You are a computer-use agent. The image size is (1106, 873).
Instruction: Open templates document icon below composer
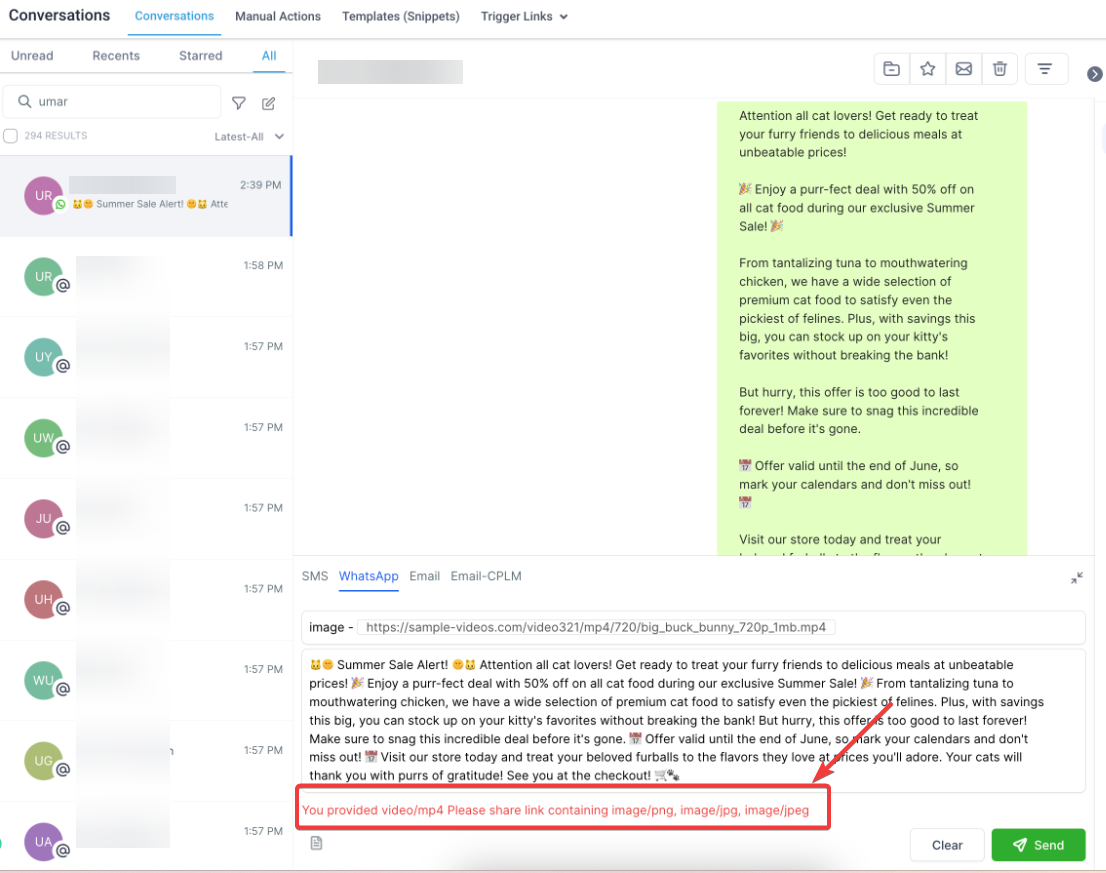click(x=317, y=843)
